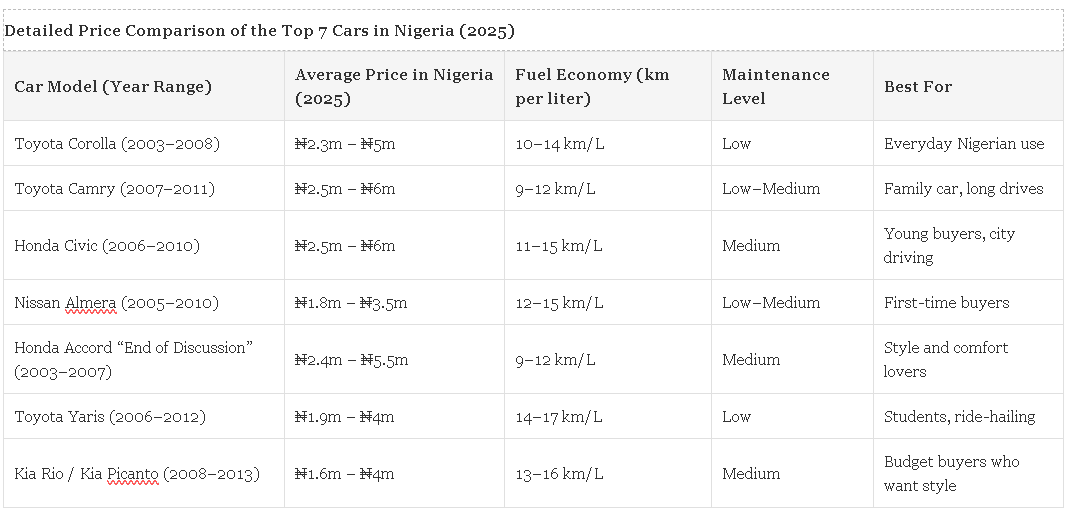The width and height of the screenshot is (1068, 518).
Task: Select the "Fuel Economy (km per liter)" header
Action: point(592,87)
